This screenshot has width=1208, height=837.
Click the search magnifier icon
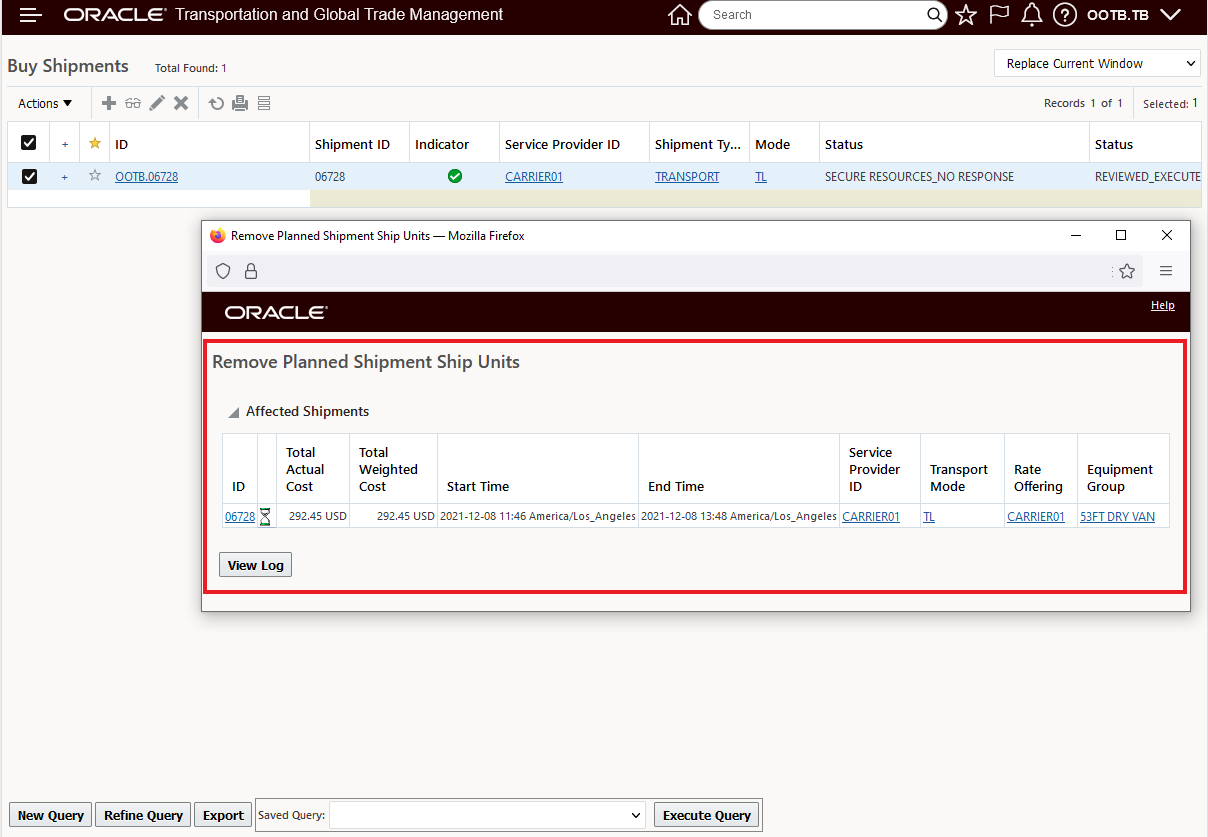935,15
